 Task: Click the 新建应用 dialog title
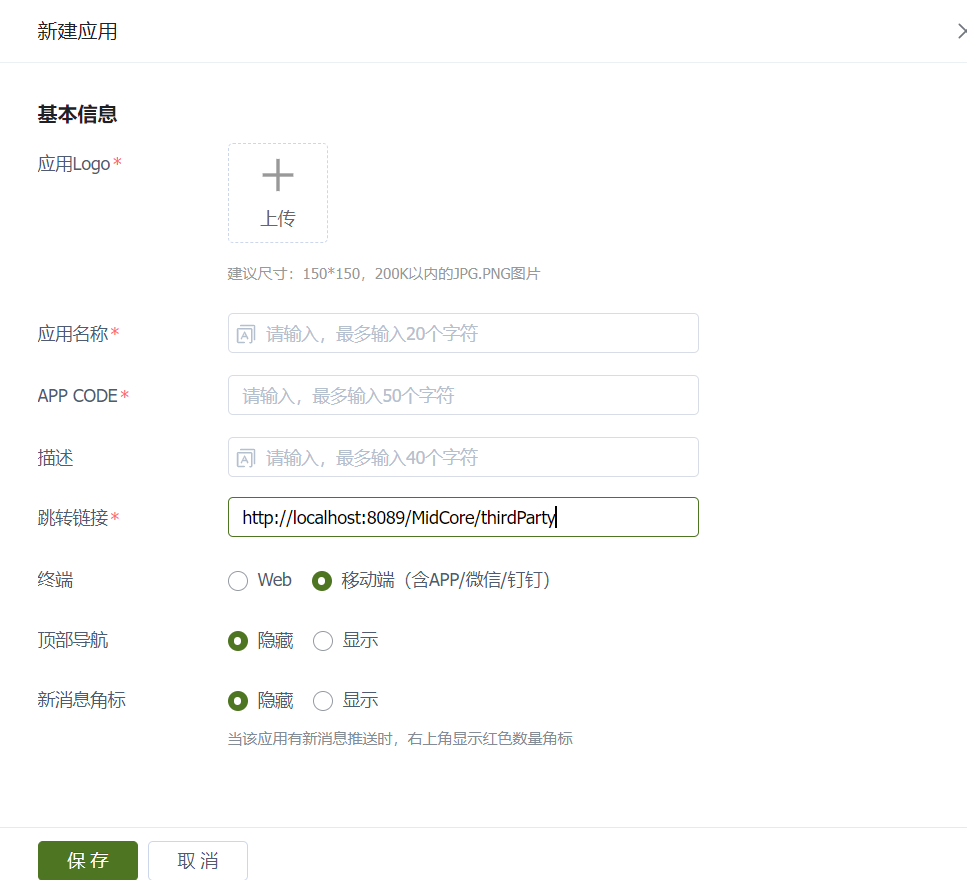click(77, 31)
